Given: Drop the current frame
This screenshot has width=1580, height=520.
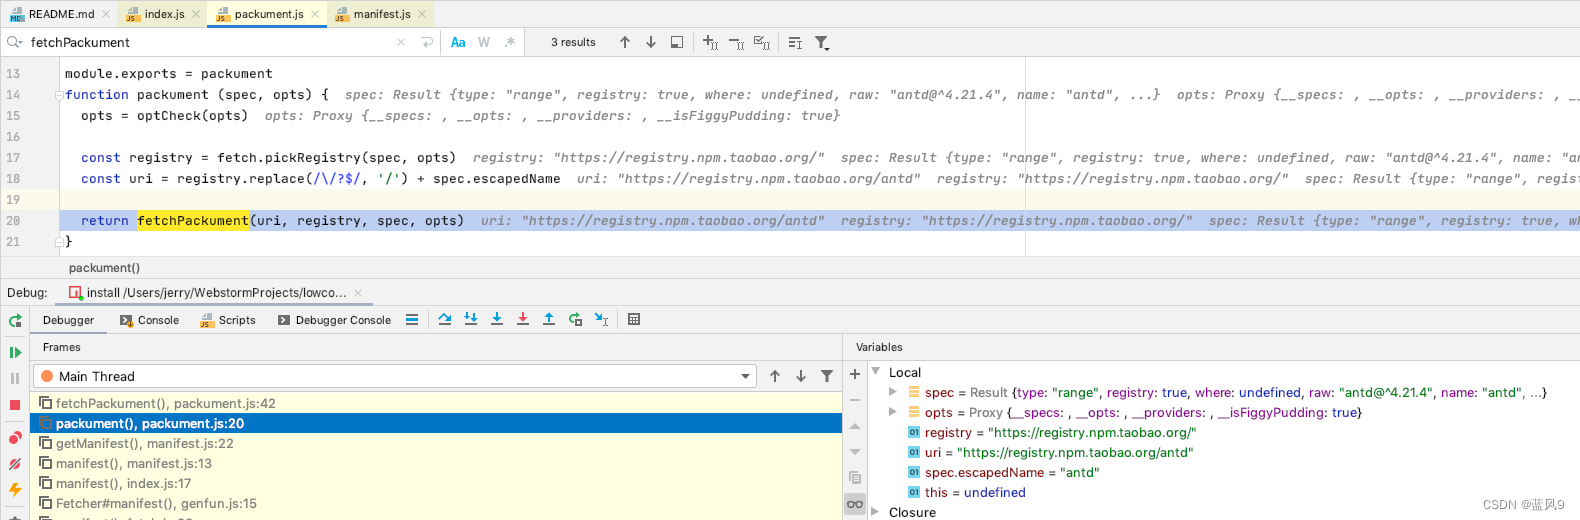Looking at the screenshot, I should click(x=575, y=319).
